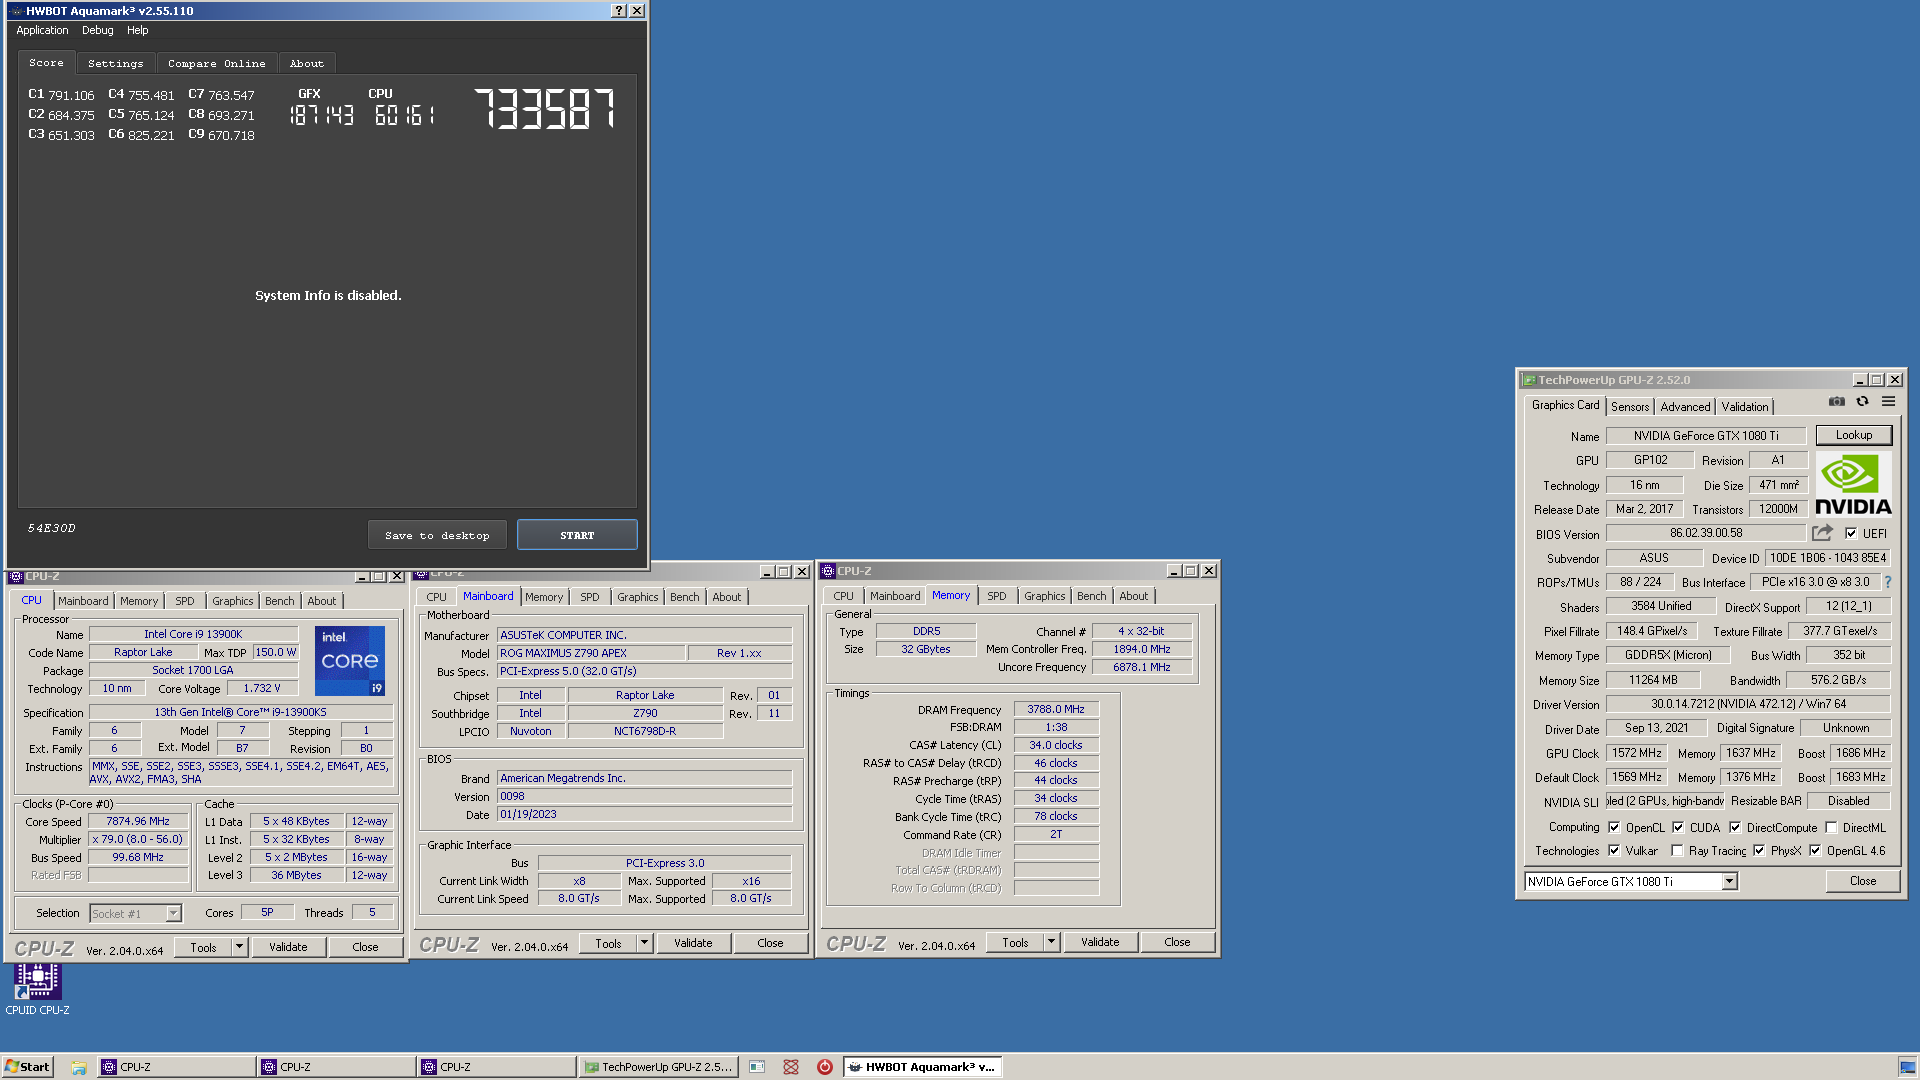Toggle the CUDA checkbox

(x=1678, y=828)
